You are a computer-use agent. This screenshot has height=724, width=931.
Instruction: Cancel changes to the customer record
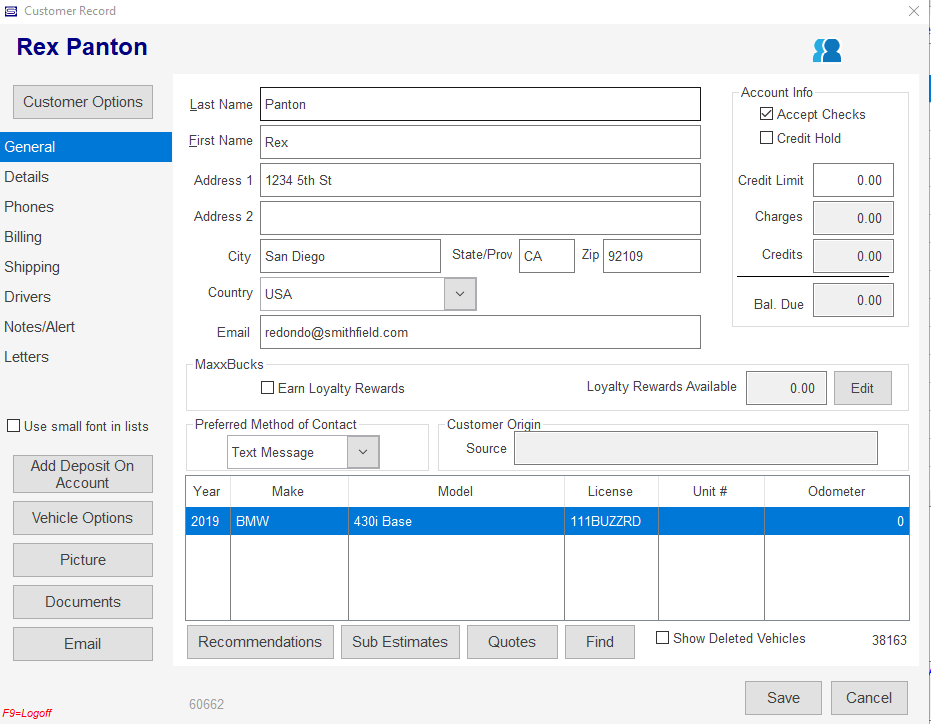(869, 698)
